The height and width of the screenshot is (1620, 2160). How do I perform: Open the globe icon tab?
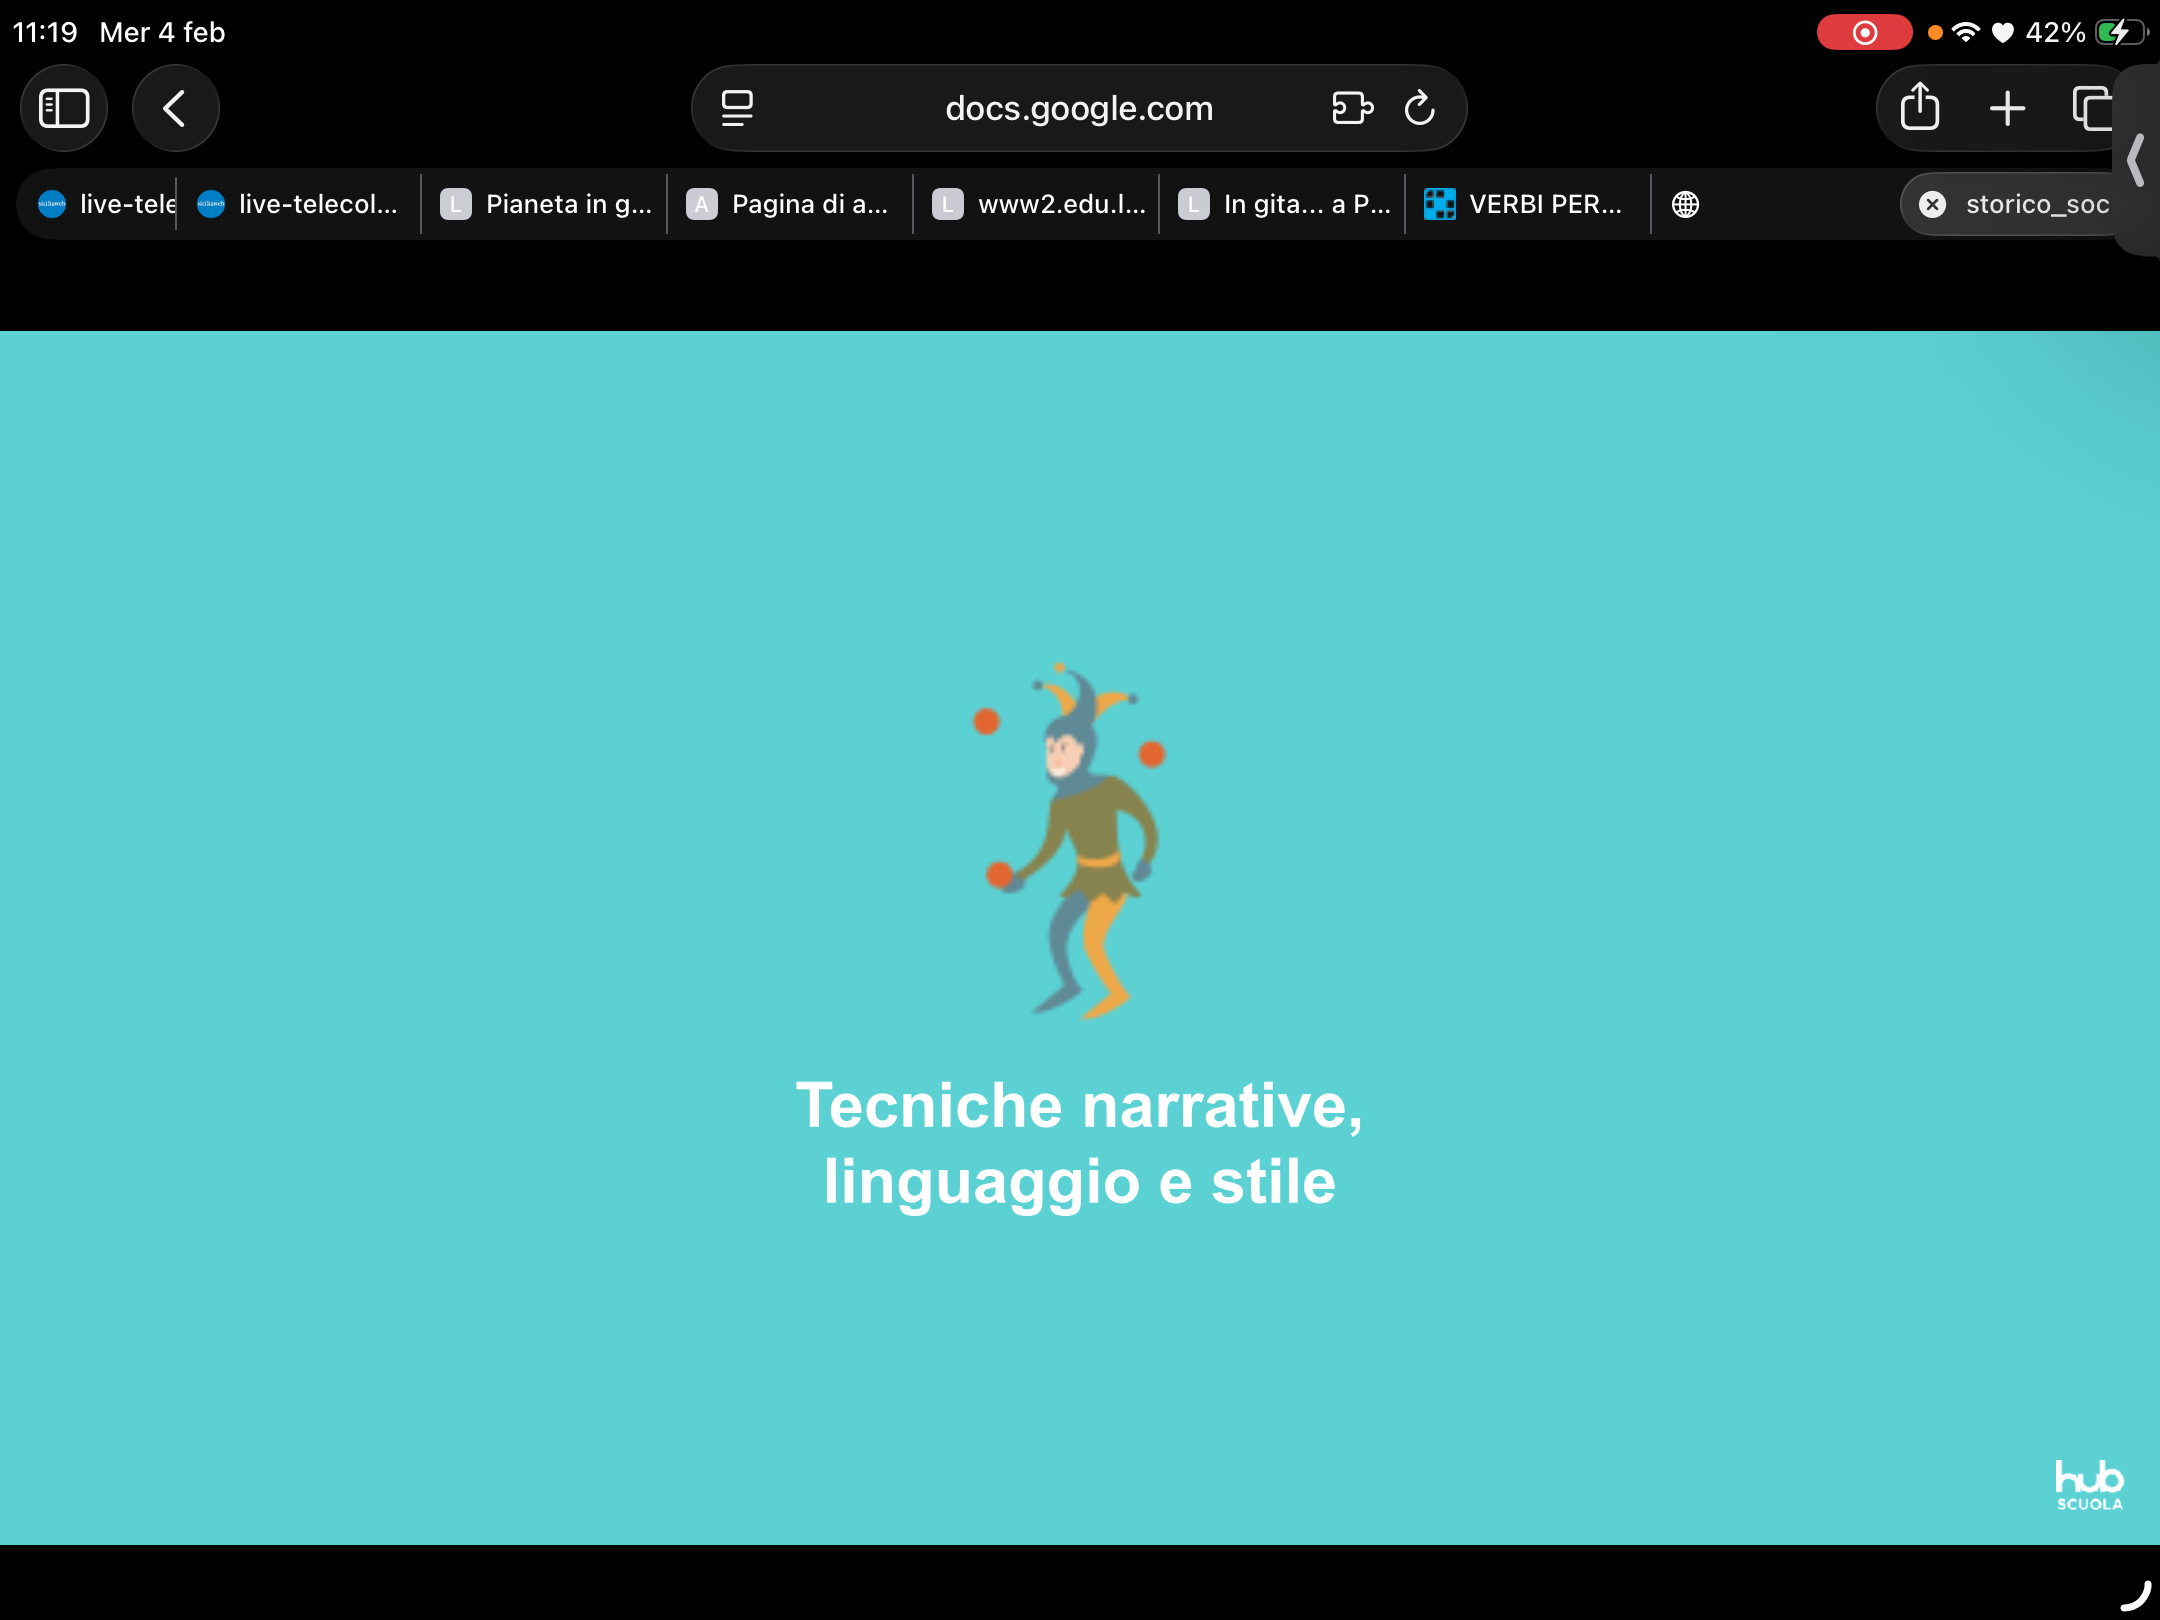tap(1685, 204)
